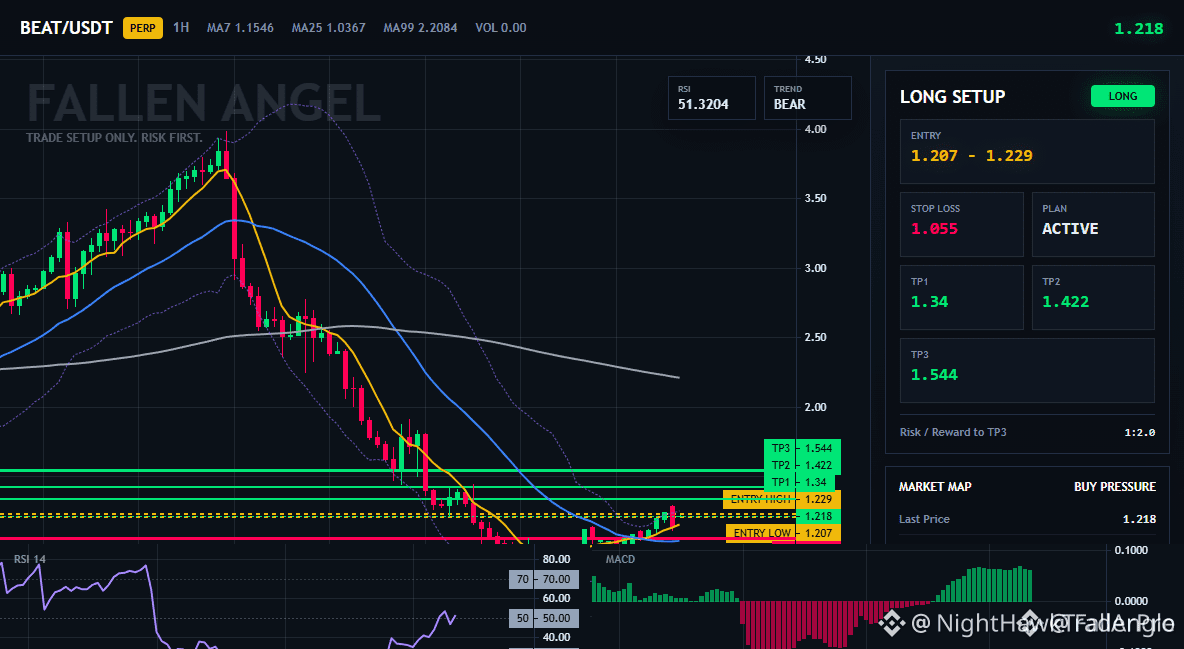Click the RSI 51.3204 info box
Image resolution: width=1184 pixels, height=649 pixels.
click(711, 97)
